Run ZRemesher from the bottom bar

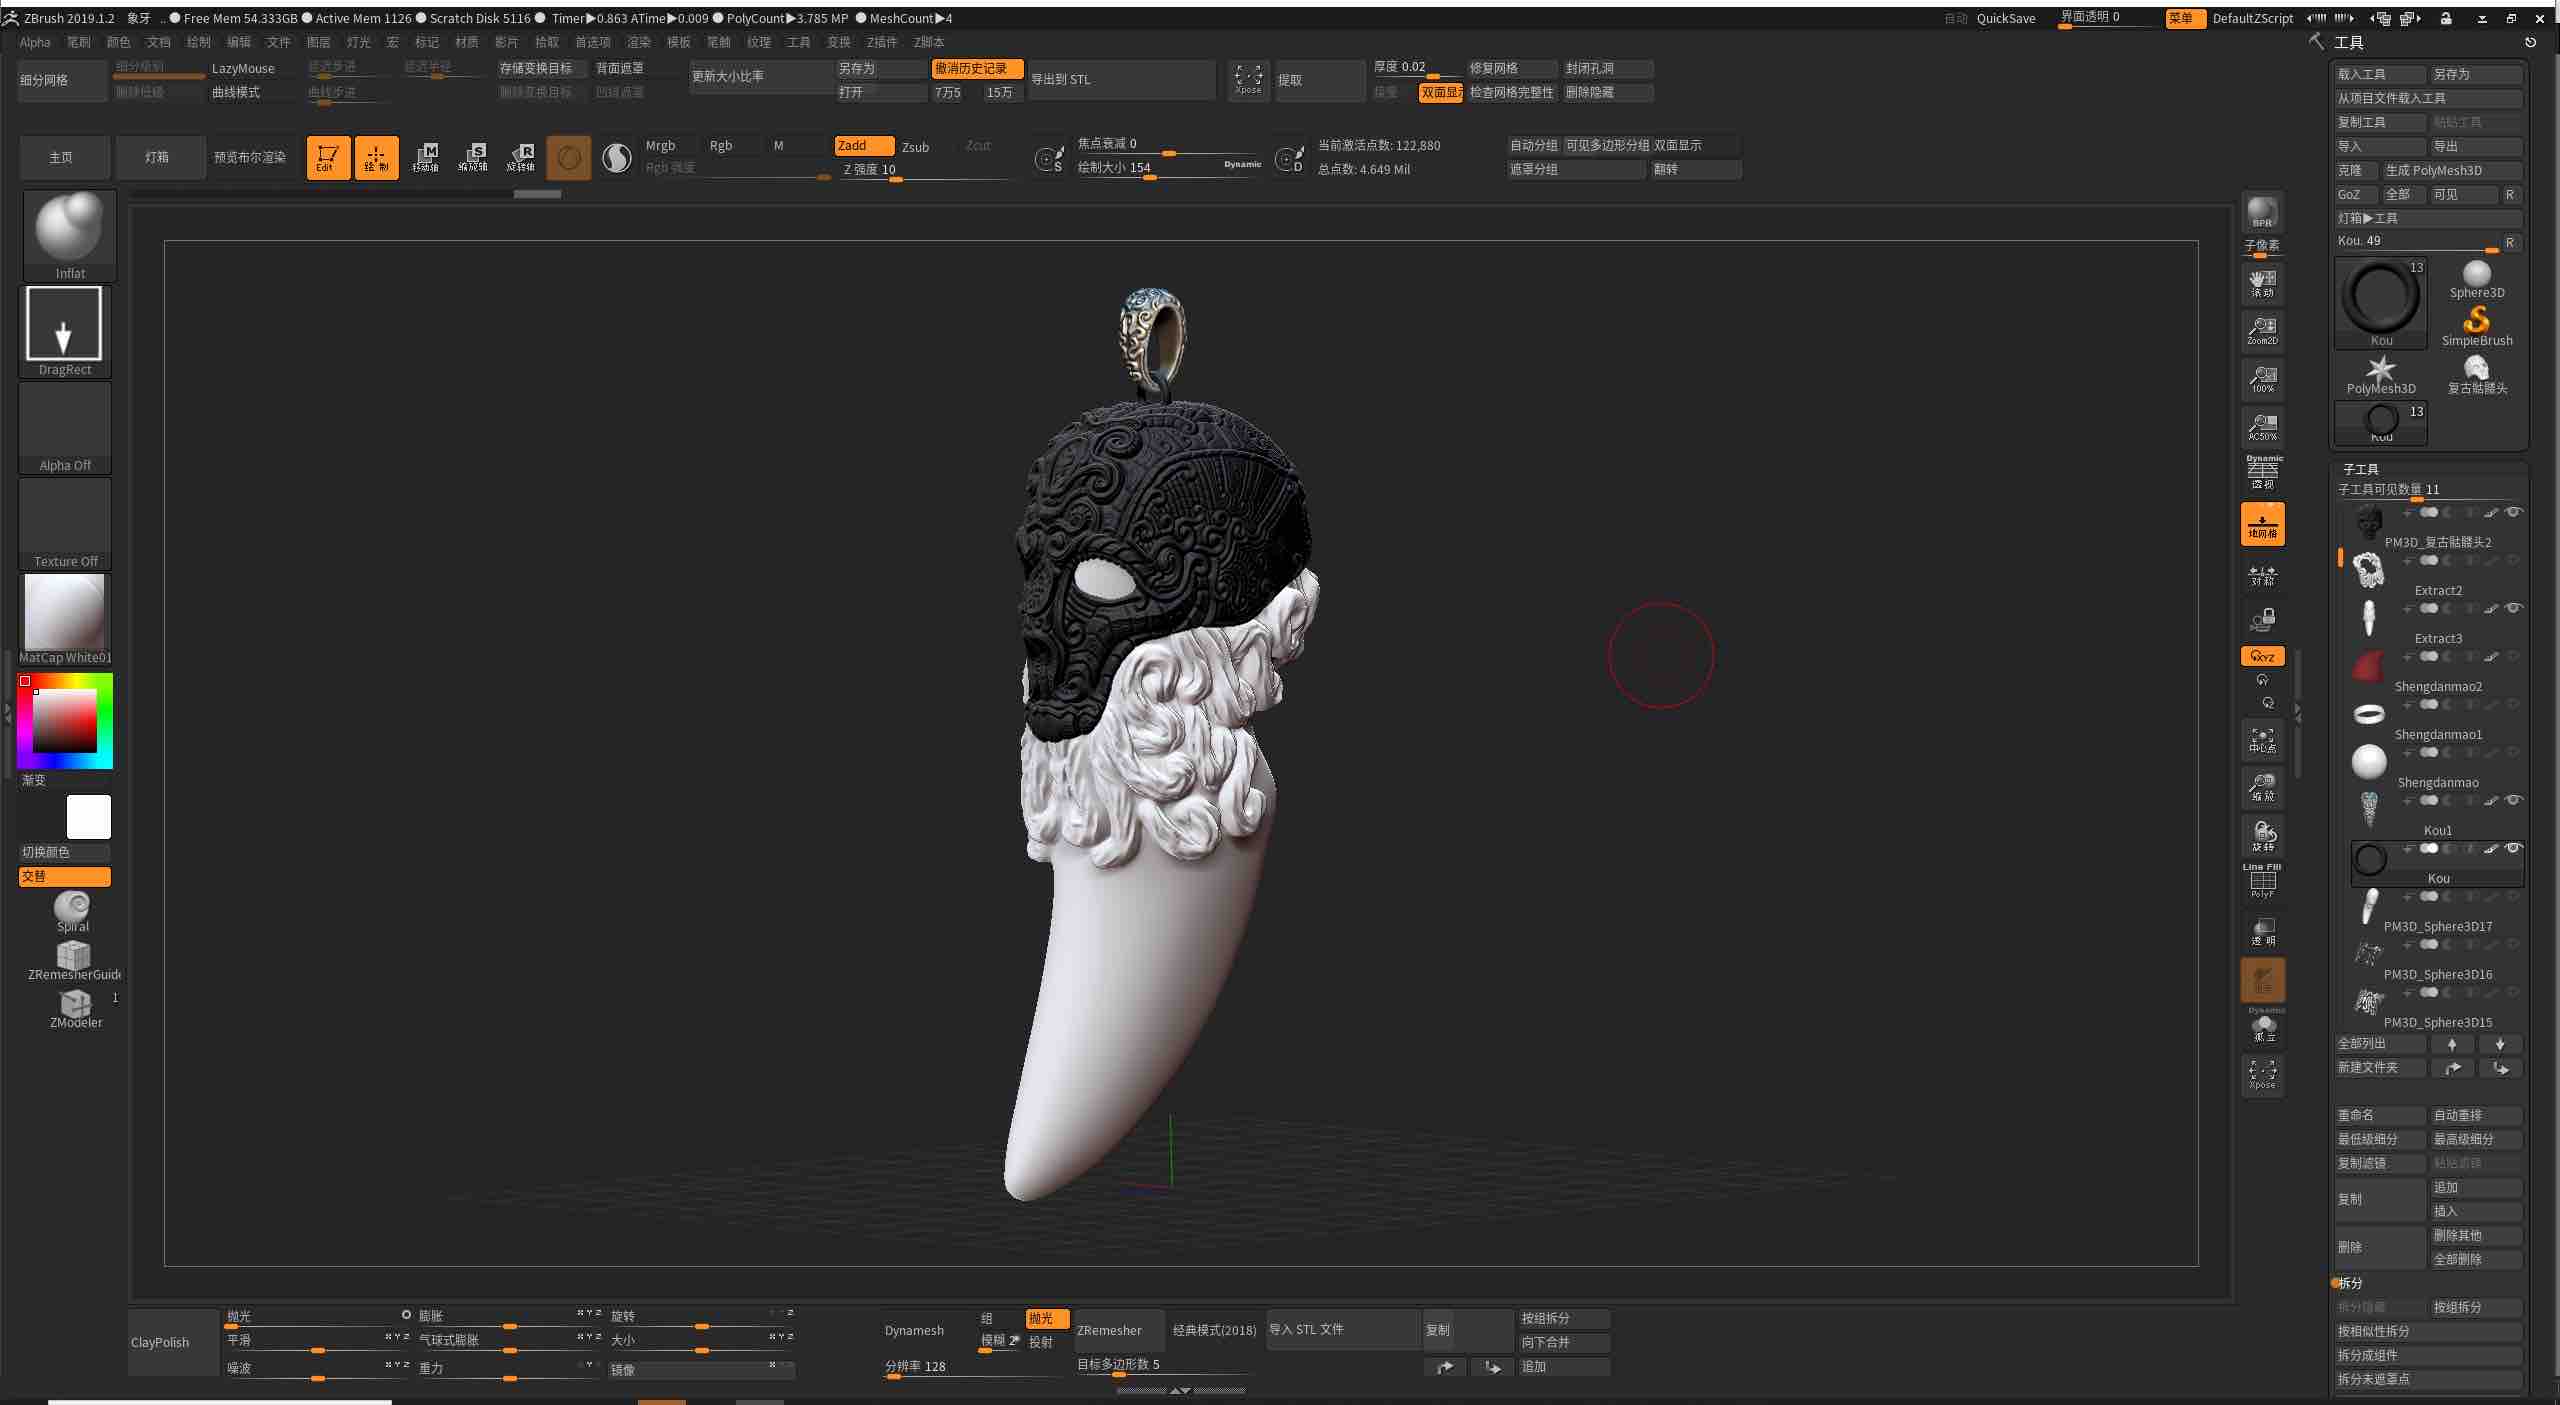point(1110,1331)
